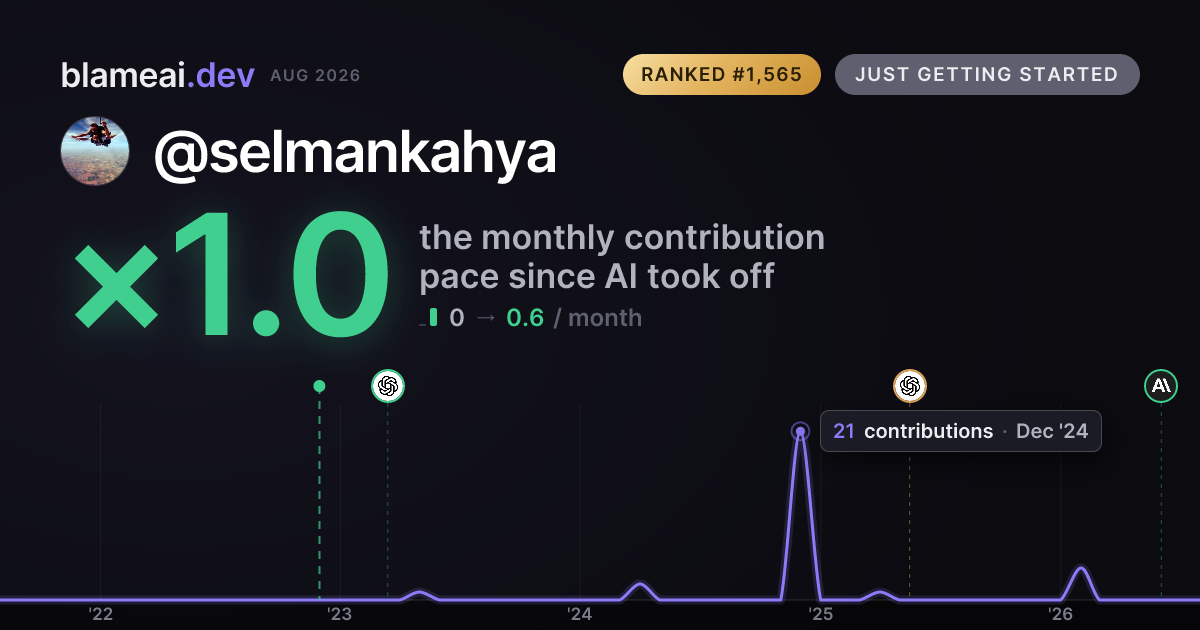Click the first OpenAI logo marker in 2023
This screenshot has width=1200, height=630.
[388, 386]
